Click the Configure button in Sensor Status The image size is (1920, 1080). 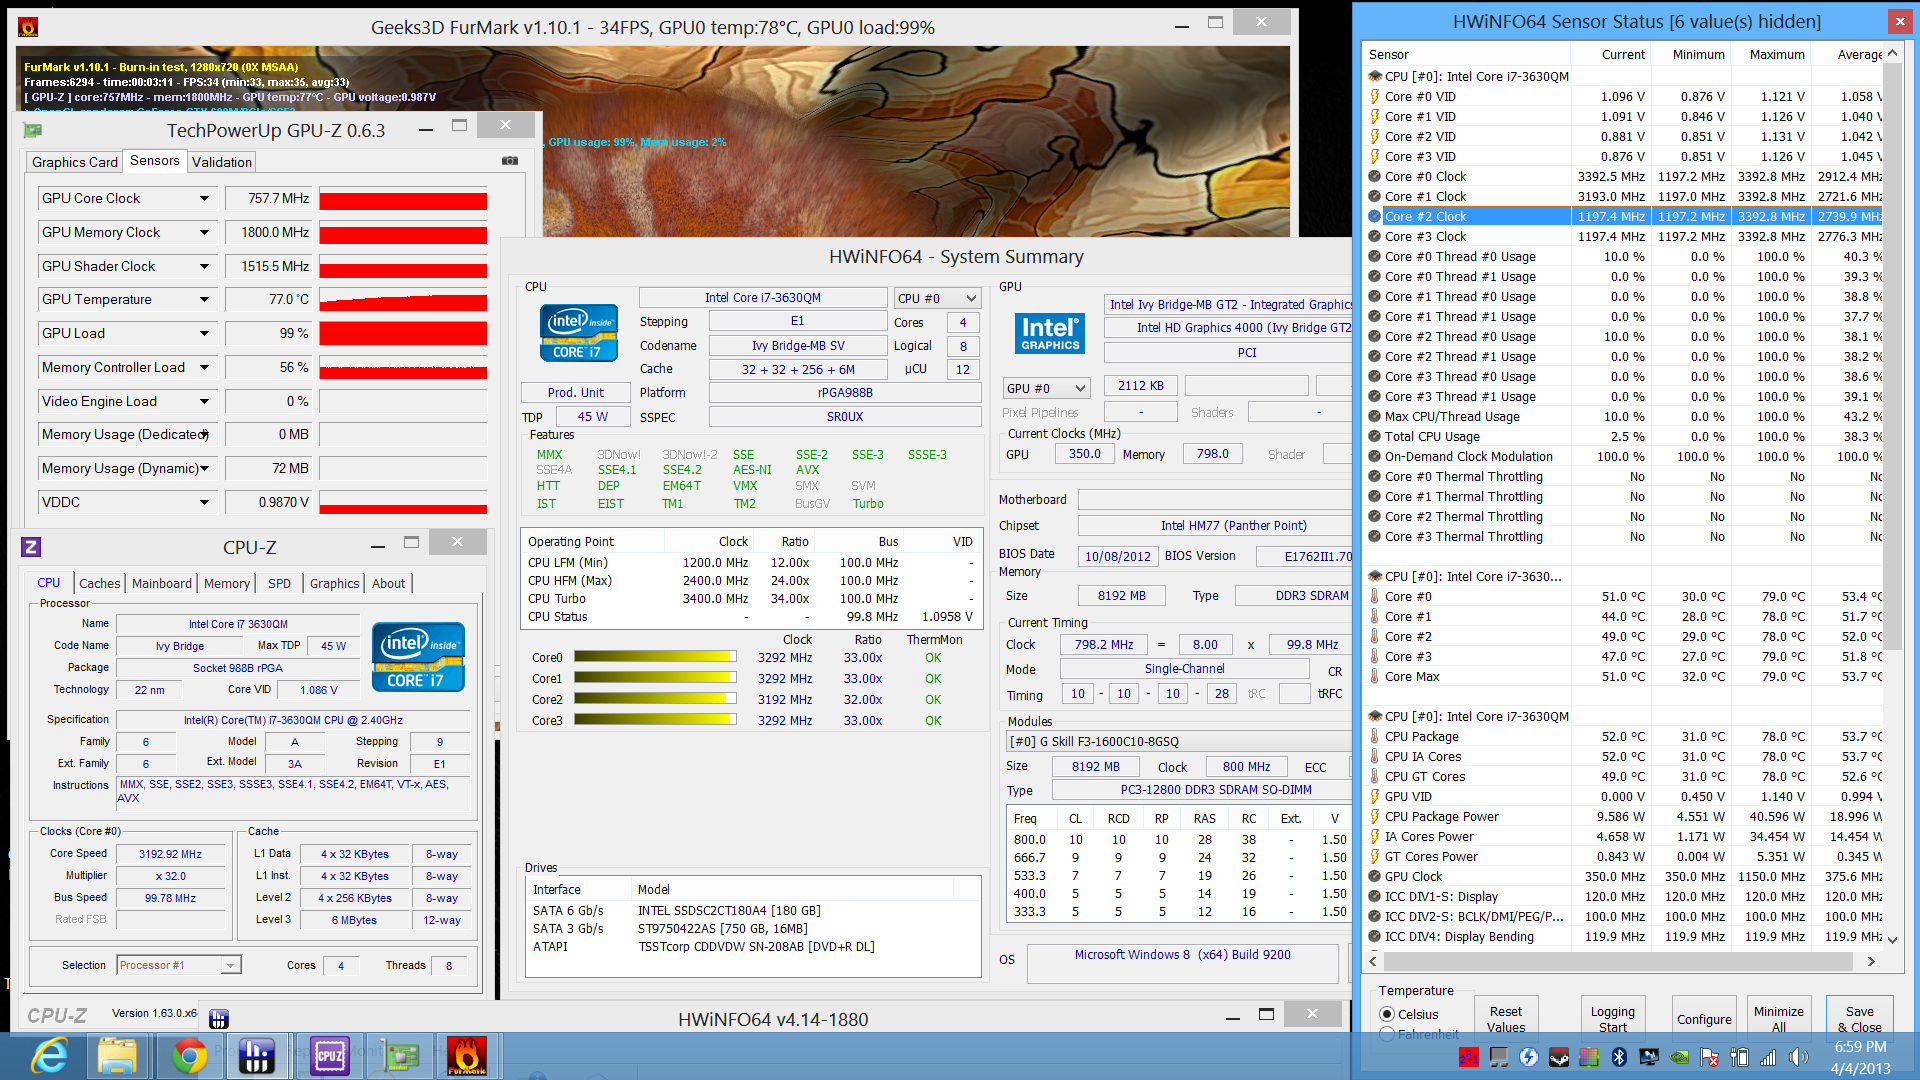(x=1704, y=1019)
